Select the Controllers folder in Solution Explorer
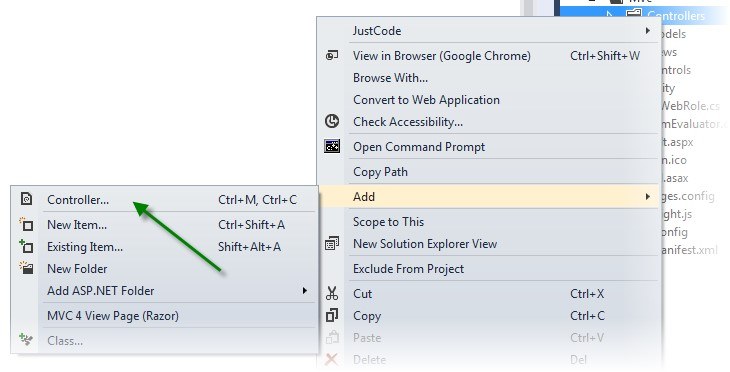Image resolution: width=730 pixels, height=372 pixels. click(x=676, y=15)
